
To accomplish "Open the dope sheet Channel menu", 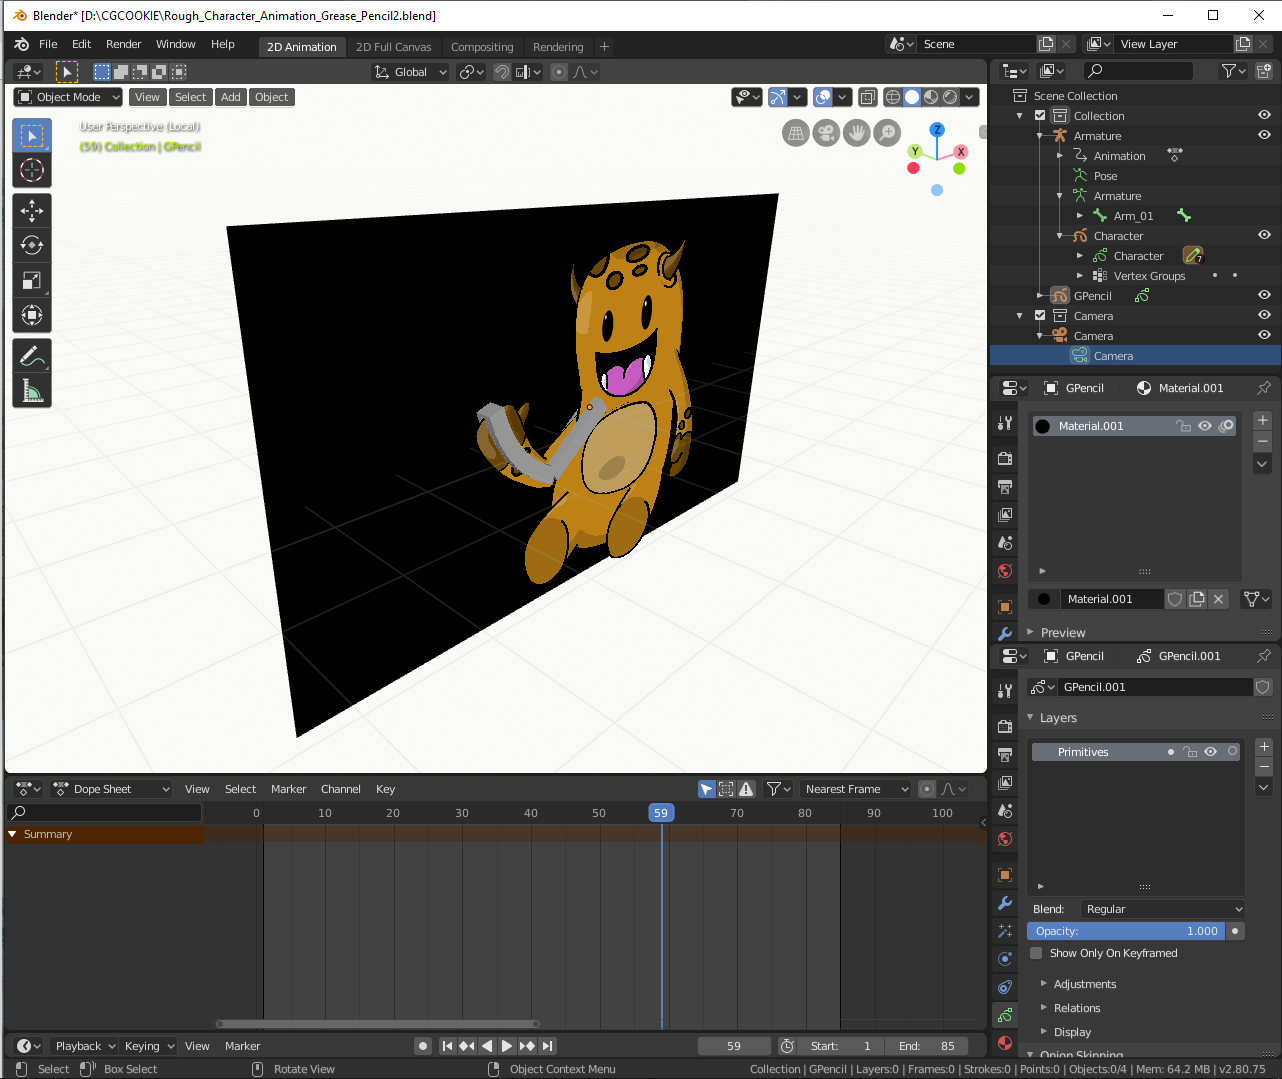I will (340, 789).
